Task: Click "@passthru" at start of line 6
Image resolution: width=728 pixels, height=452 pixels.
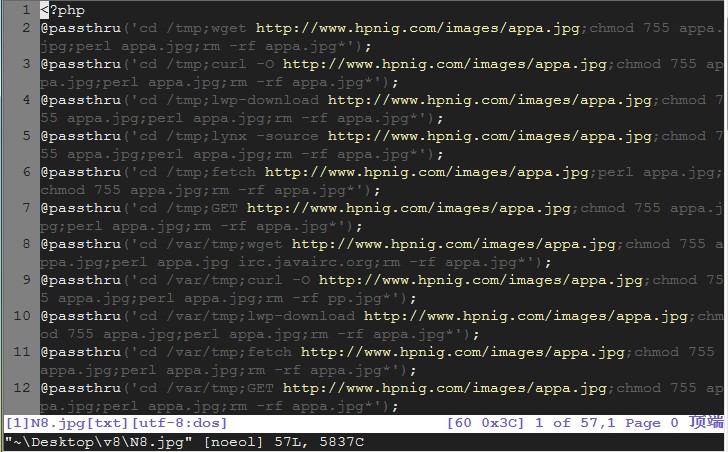Action: click(81, 173)
